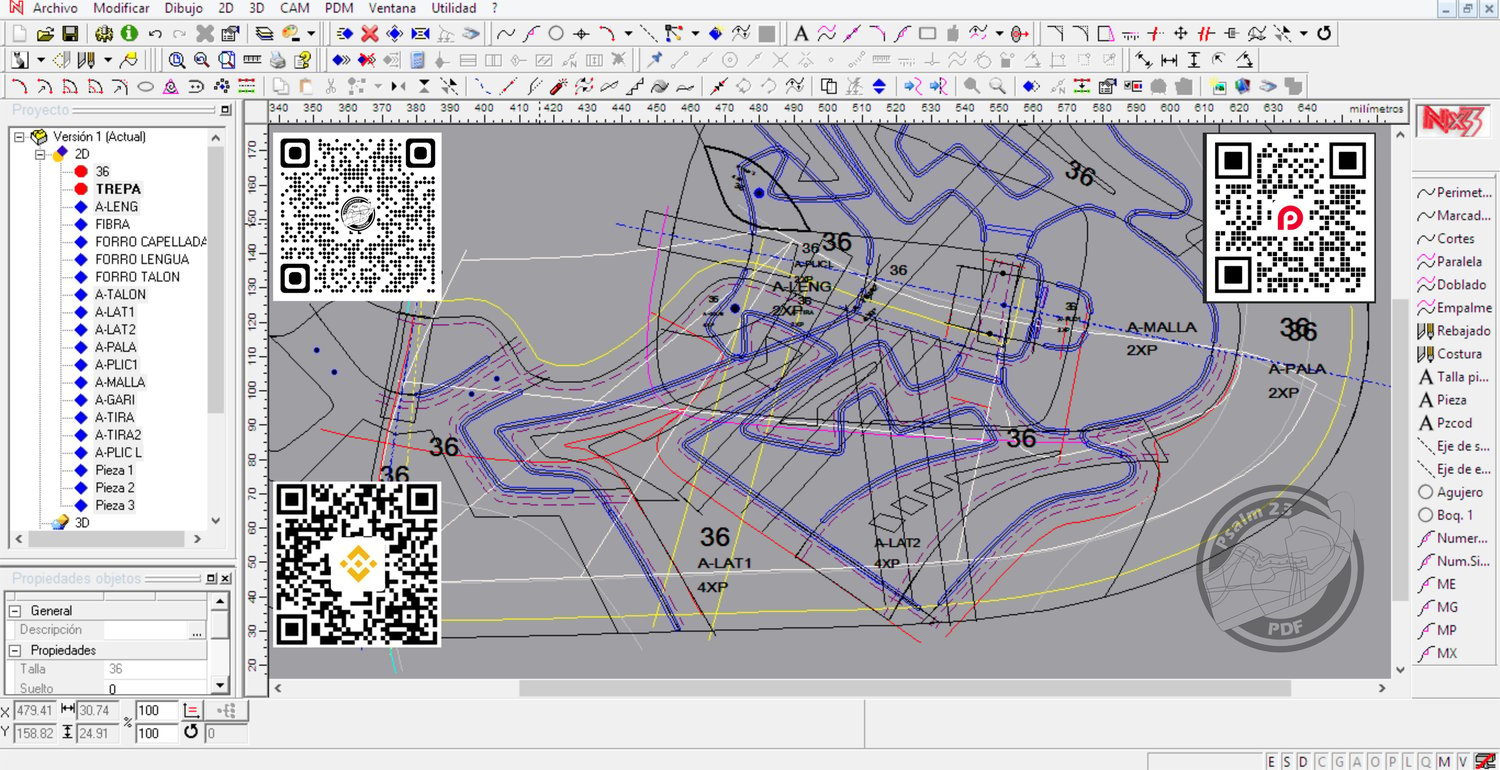Click the move four-arrow cross icon

[x=1180, y=33]
